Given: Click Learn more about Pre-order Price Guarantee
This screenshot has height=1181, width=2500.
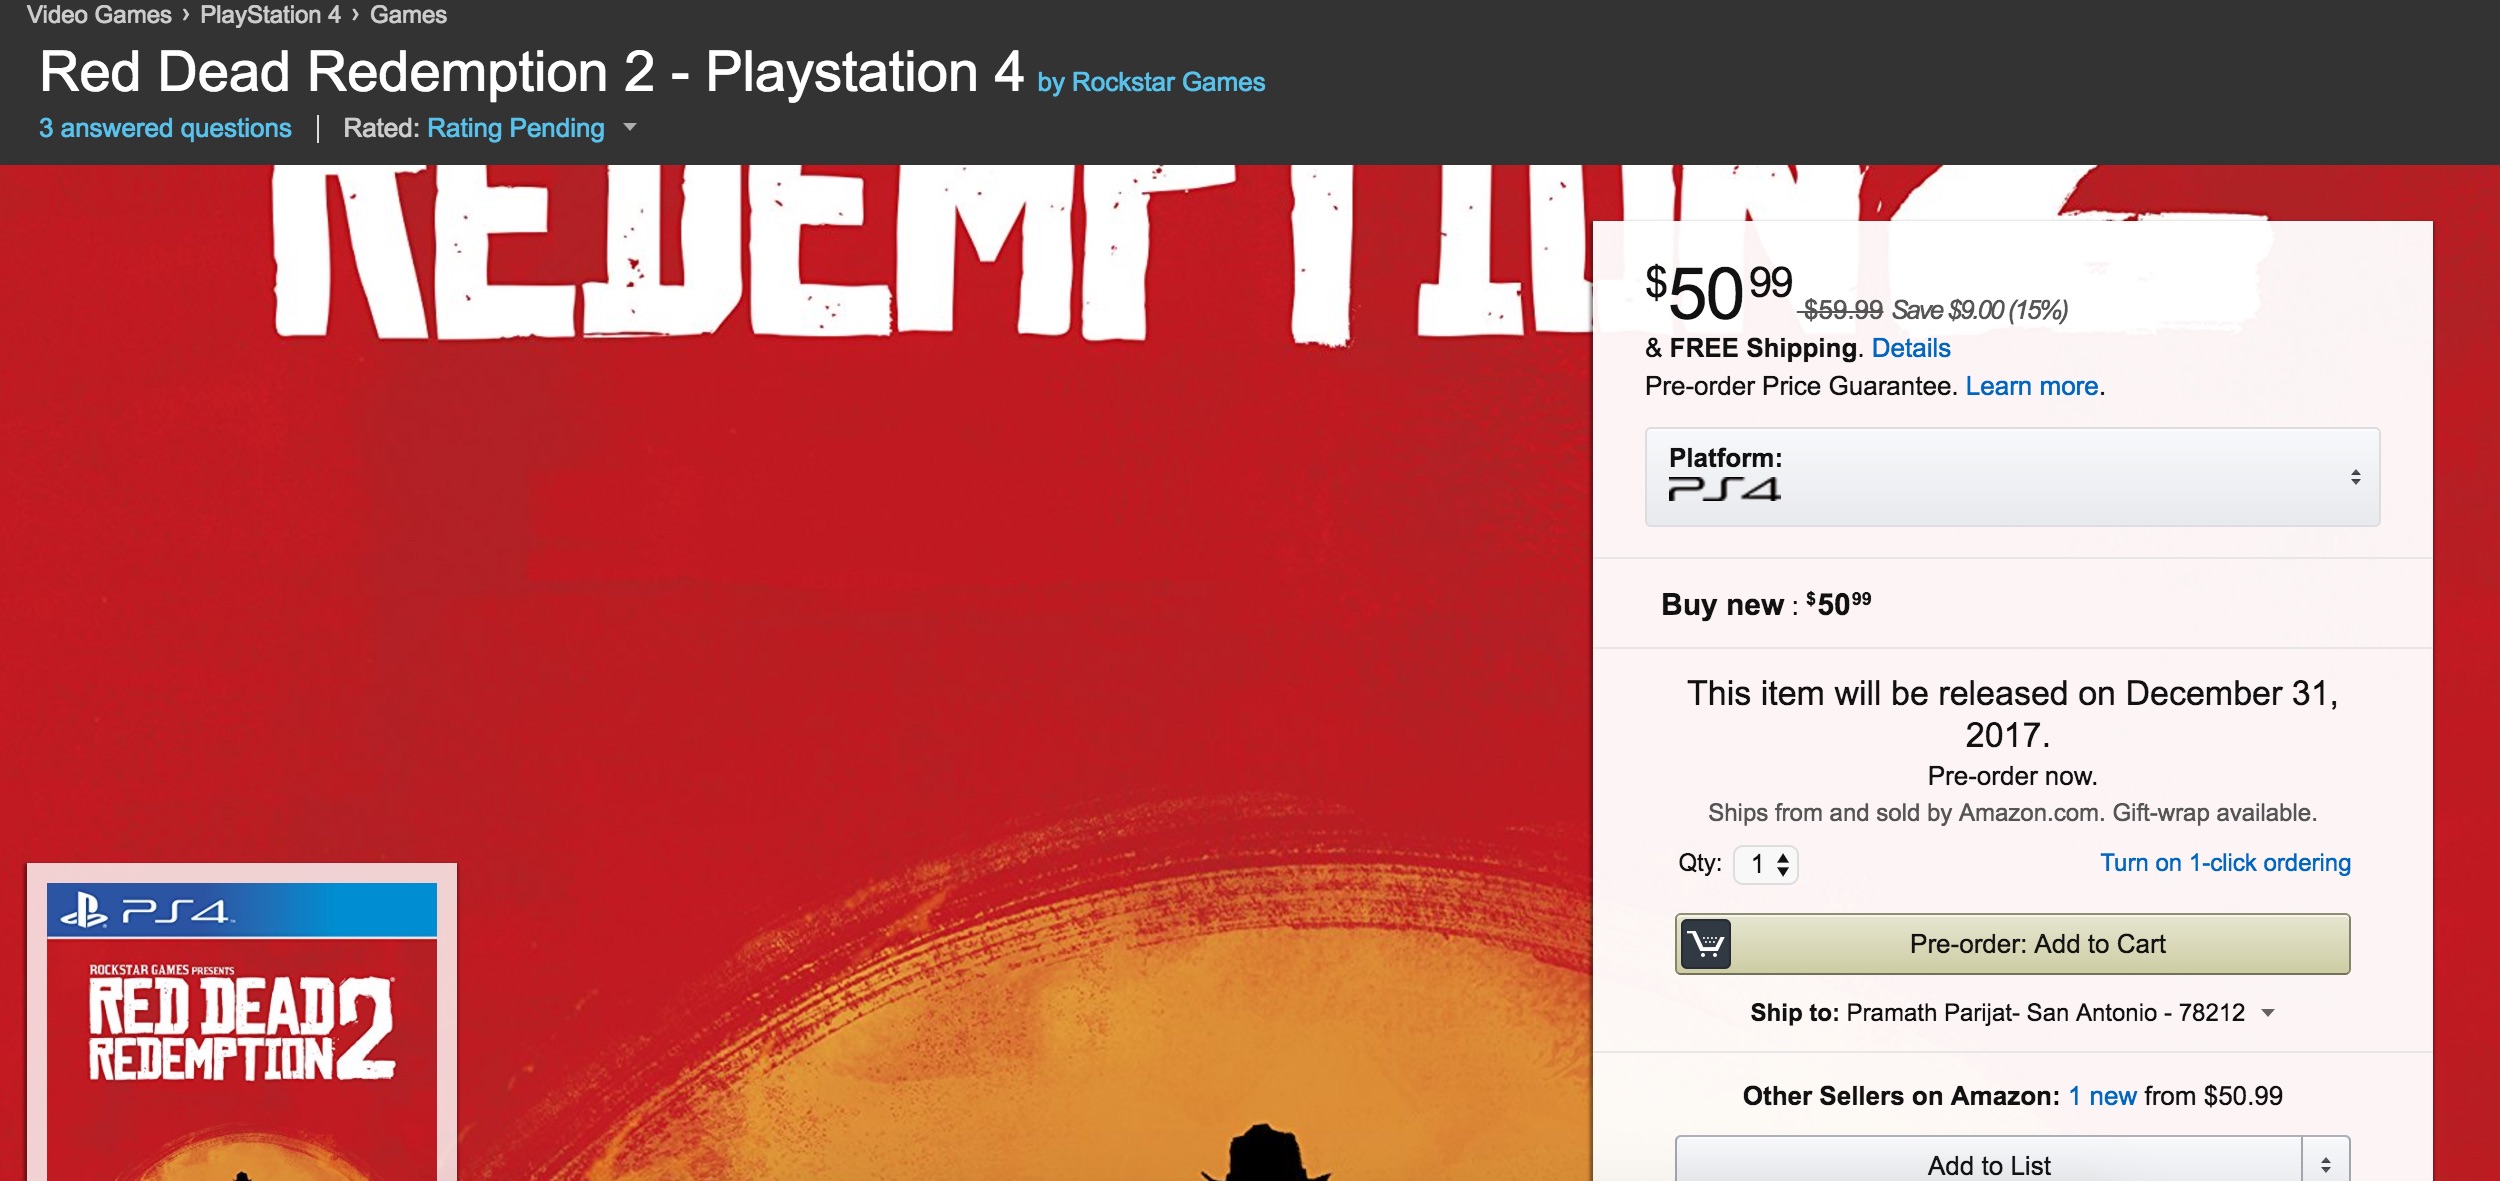Looking at the screenshot, I should click(2031, 386).
